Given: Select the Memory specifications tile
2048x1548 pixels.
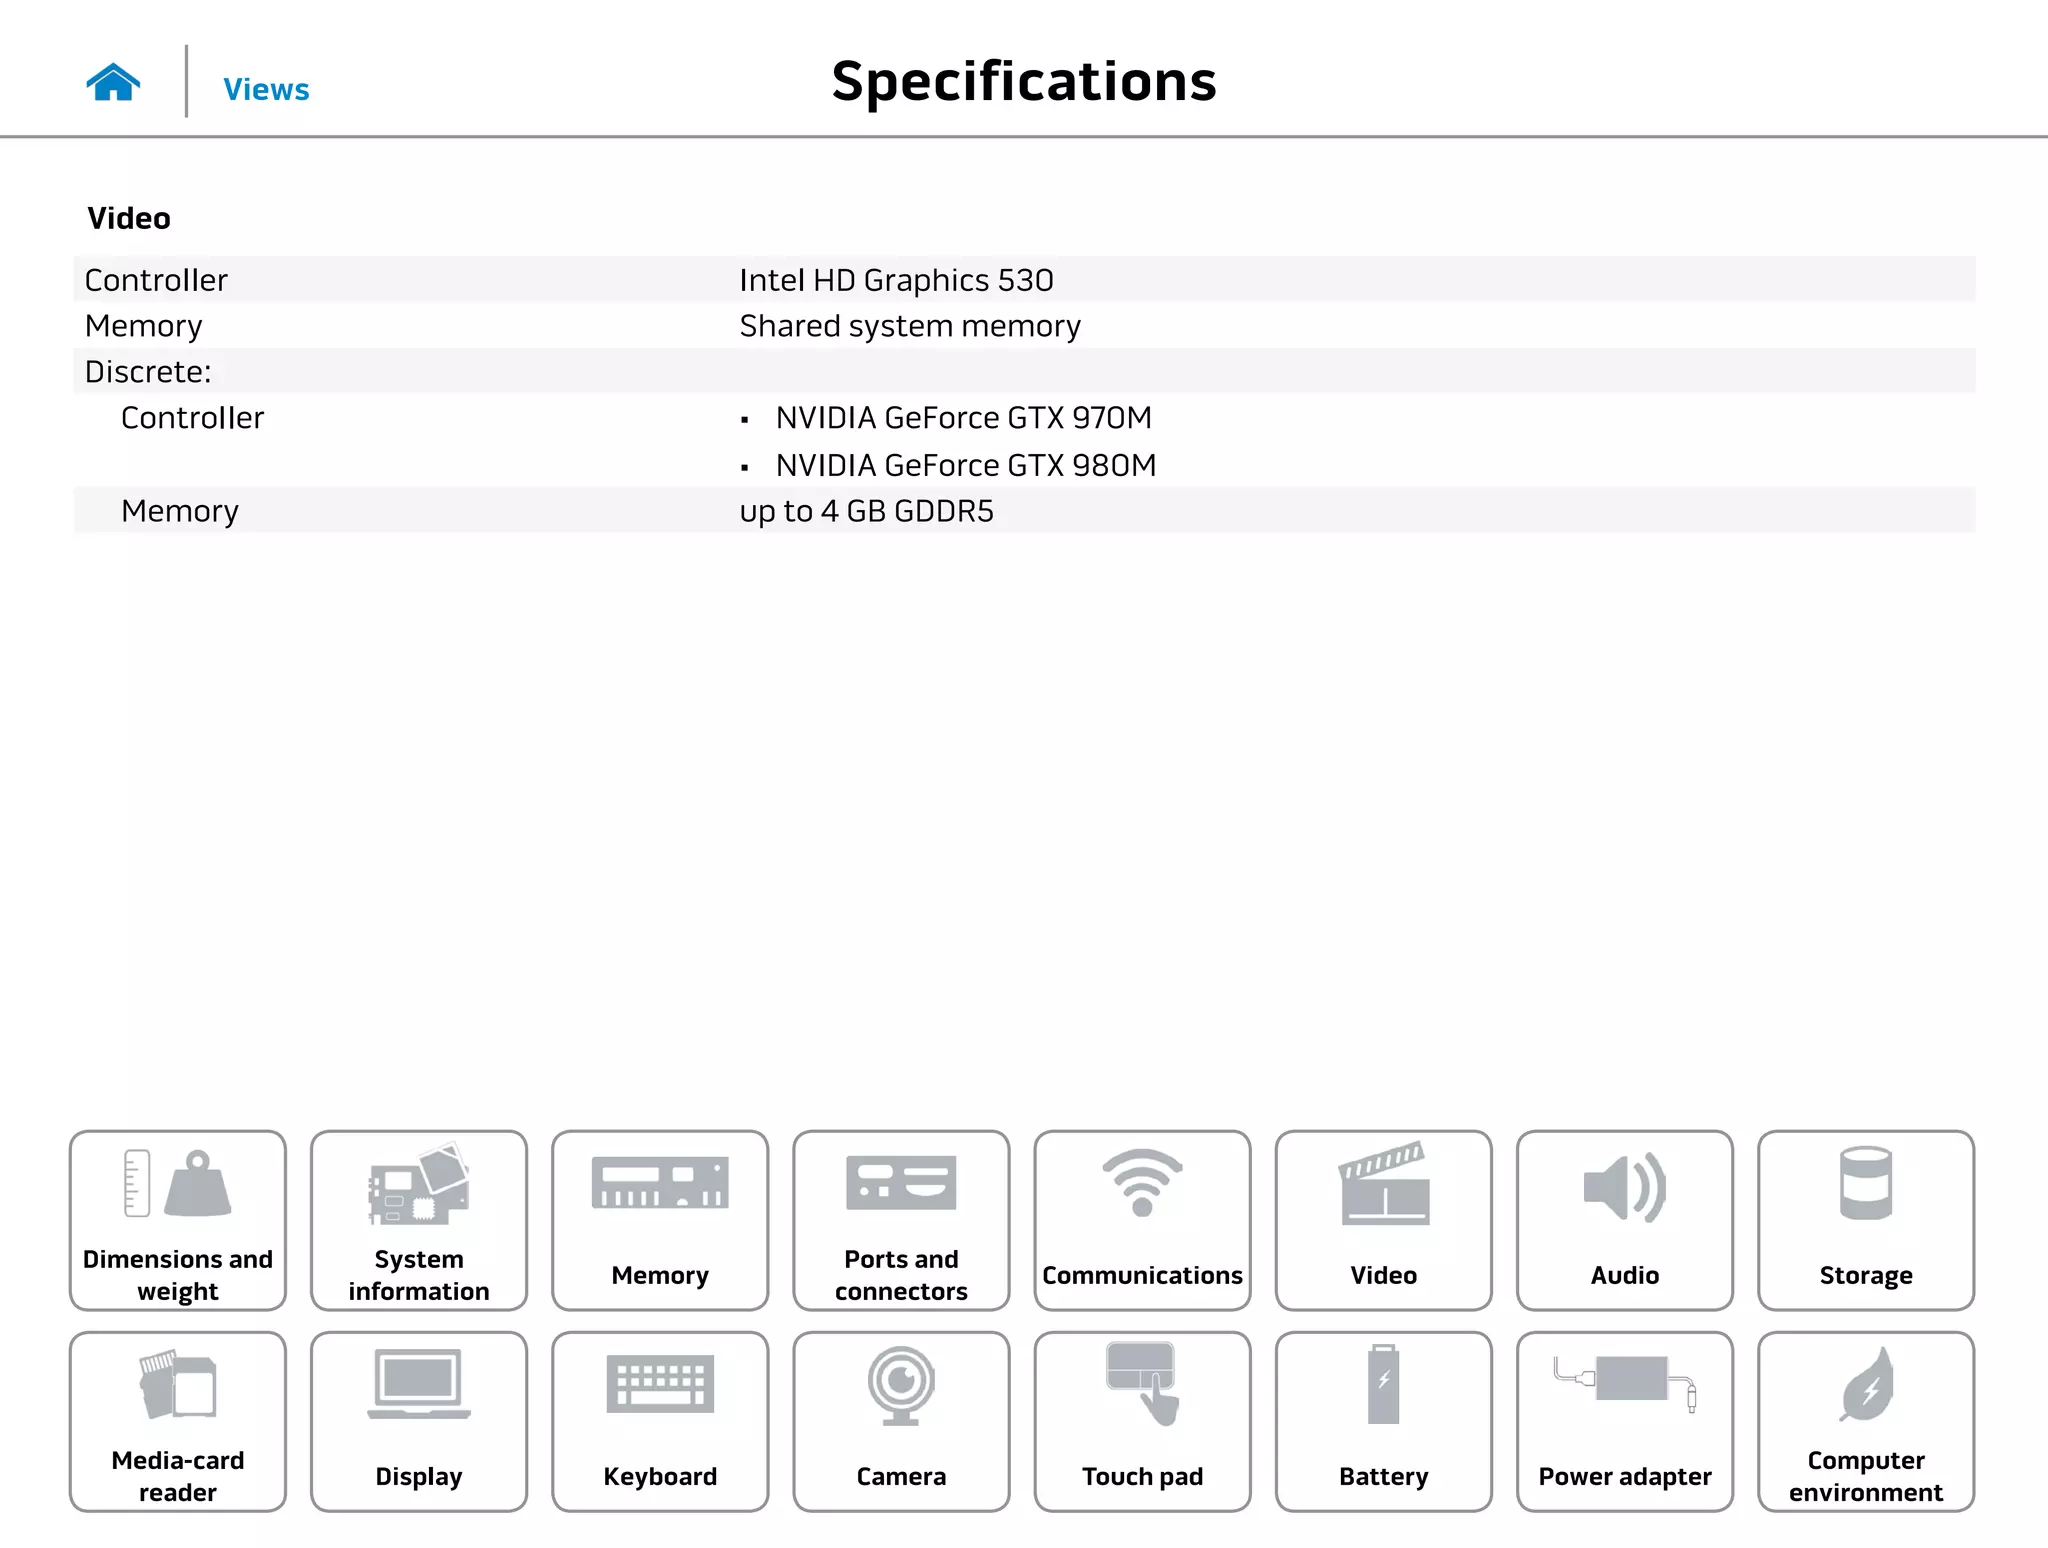Looking at the screenshot, I should pyautogui.click(x=660, y=1220).
